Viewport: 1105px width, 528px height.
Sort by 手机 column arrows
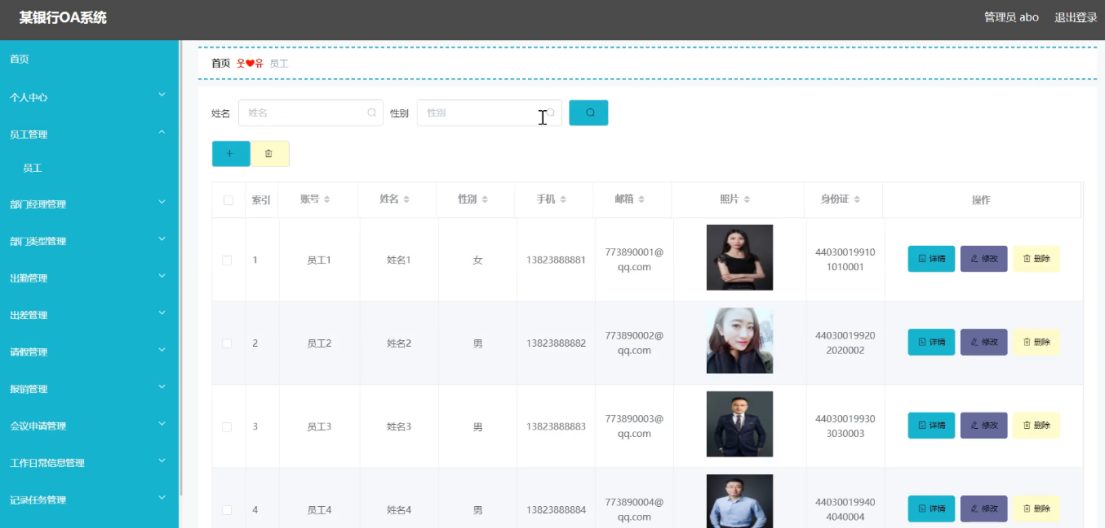[563, 200]
